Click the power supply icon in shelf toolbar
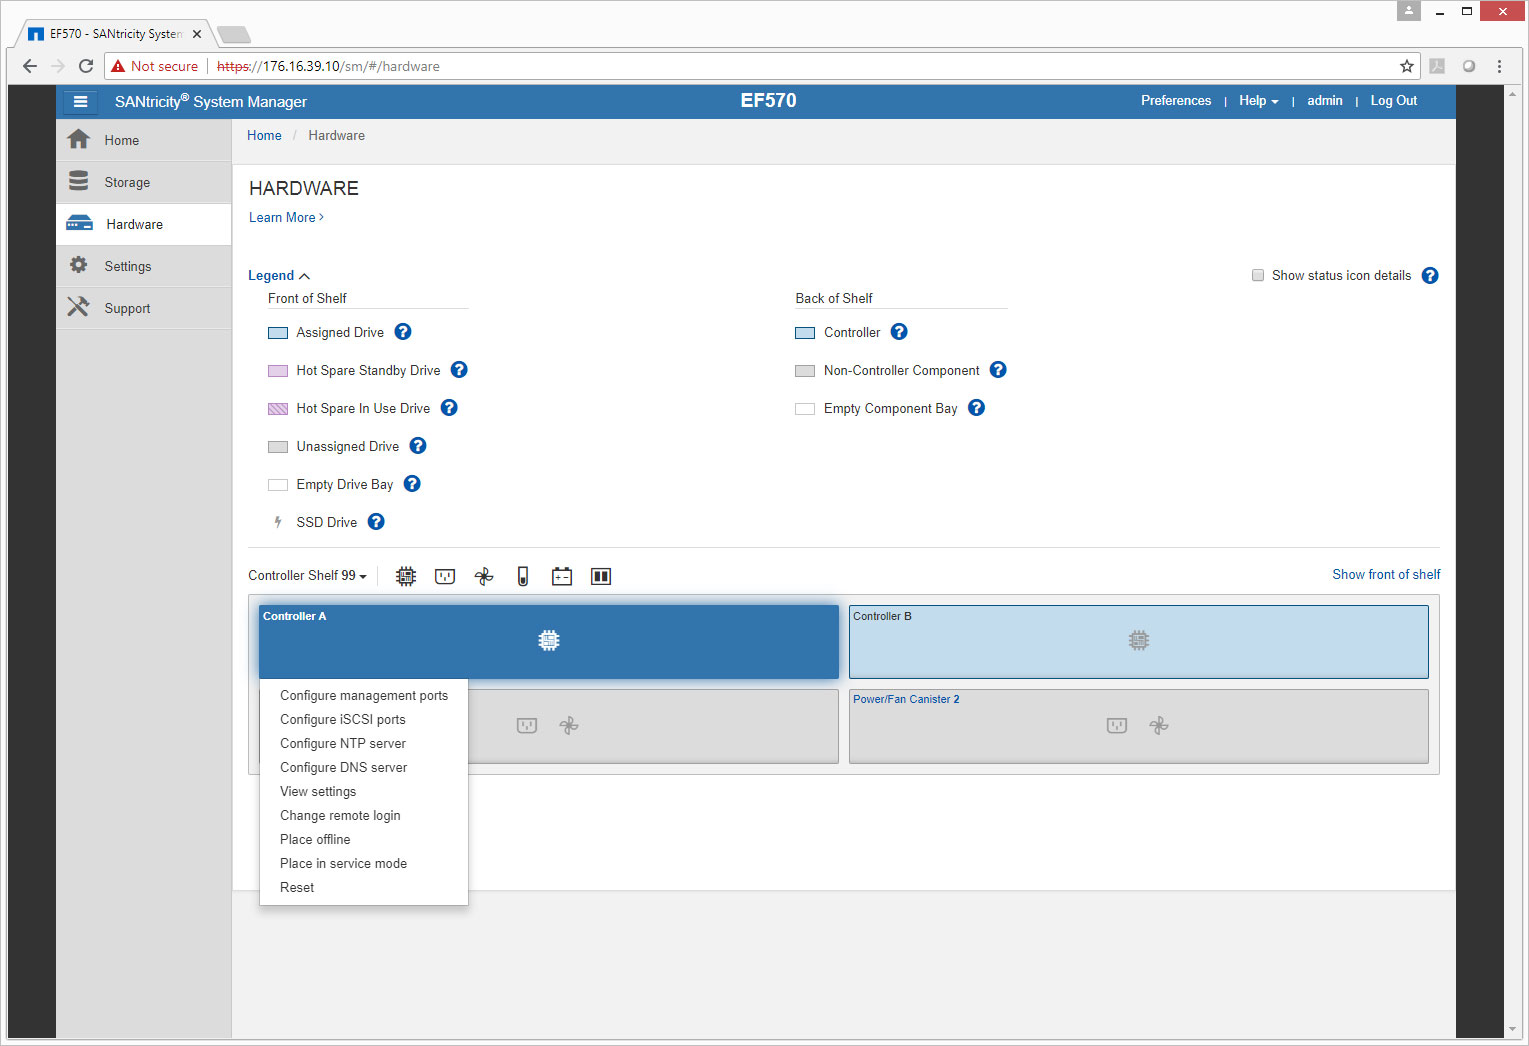The width and height of the screenshot is (1529, 1046). click(x=445, y=576)
